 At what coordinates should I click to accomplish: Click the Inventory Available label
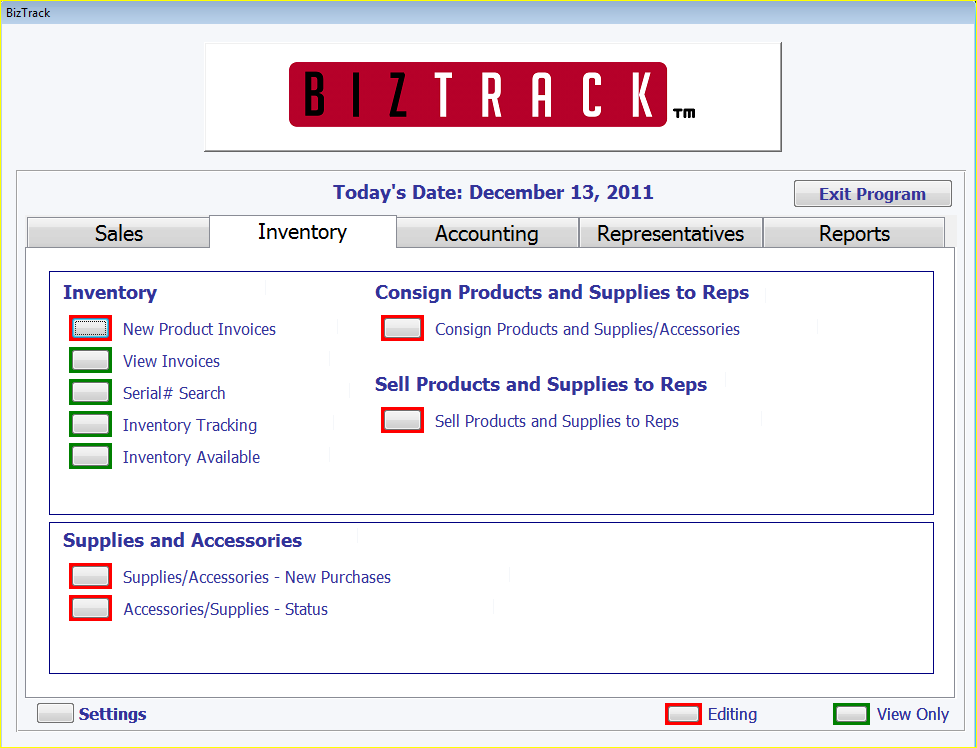191,457
